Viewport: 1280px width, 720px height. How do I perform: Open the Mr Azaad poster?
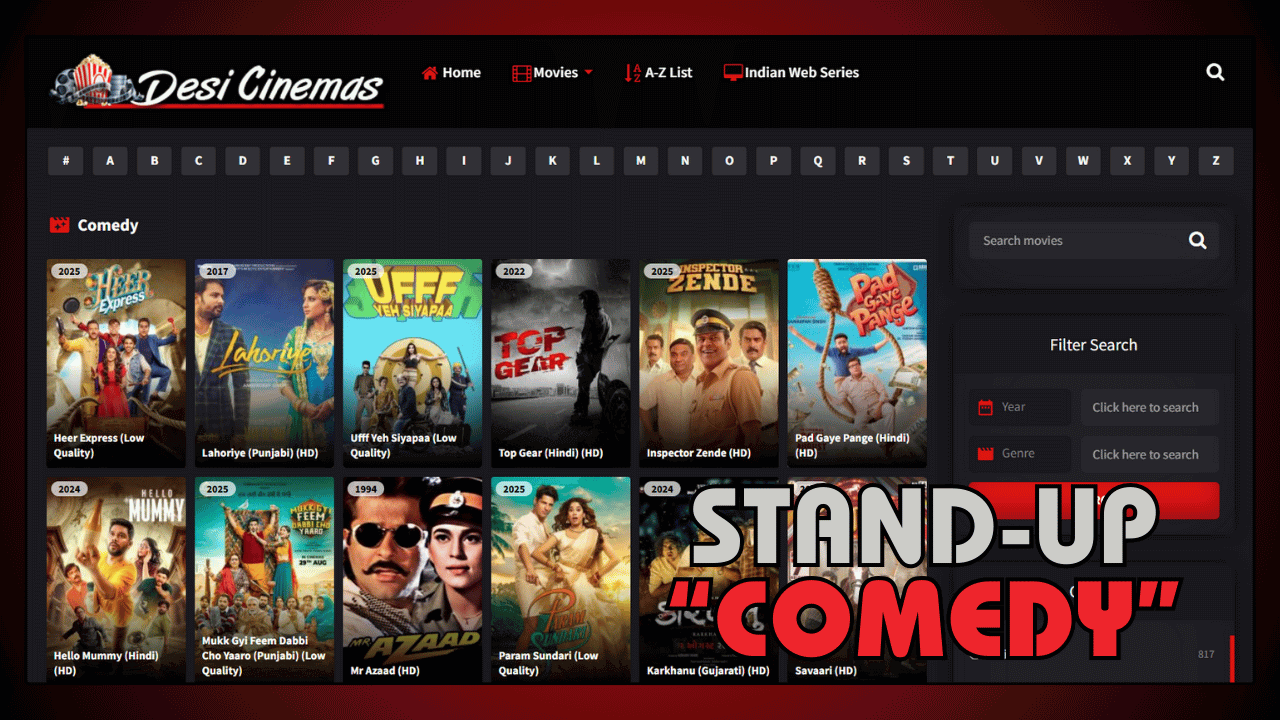[x=412, y=580]
